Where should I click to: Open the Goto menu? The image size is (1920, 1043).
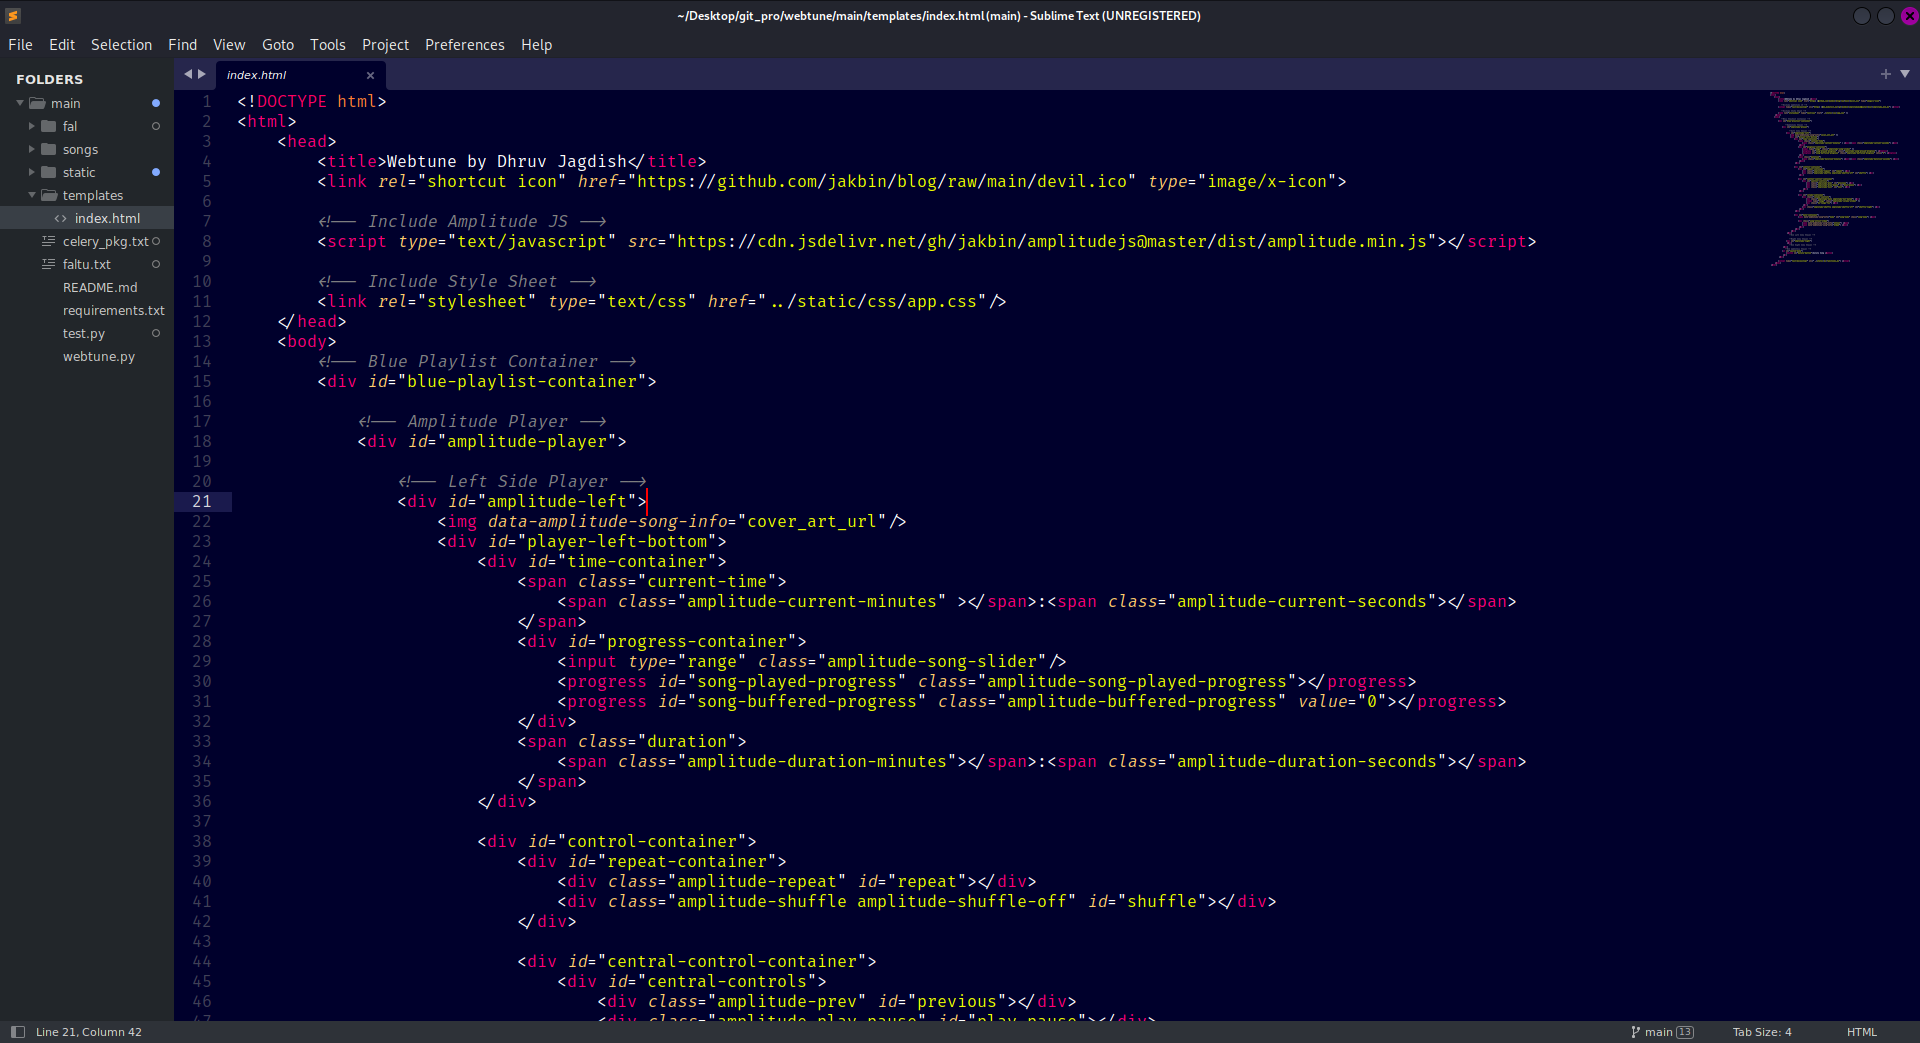click(278, 45)
